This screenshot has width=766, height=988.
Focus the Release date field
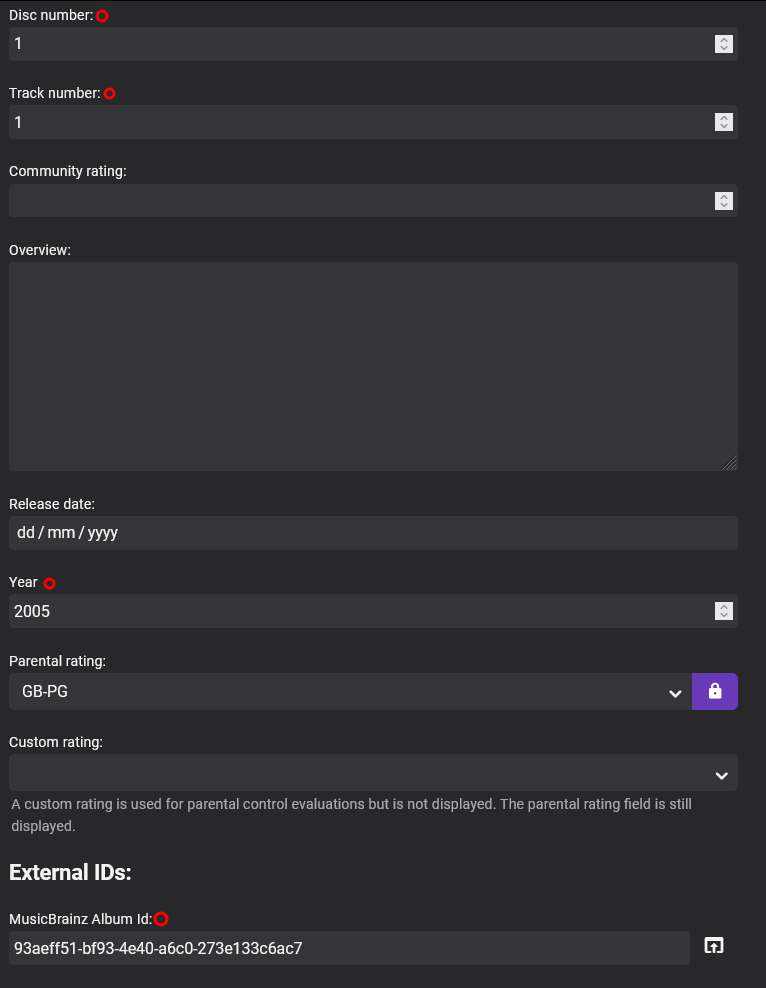[373, 533]
